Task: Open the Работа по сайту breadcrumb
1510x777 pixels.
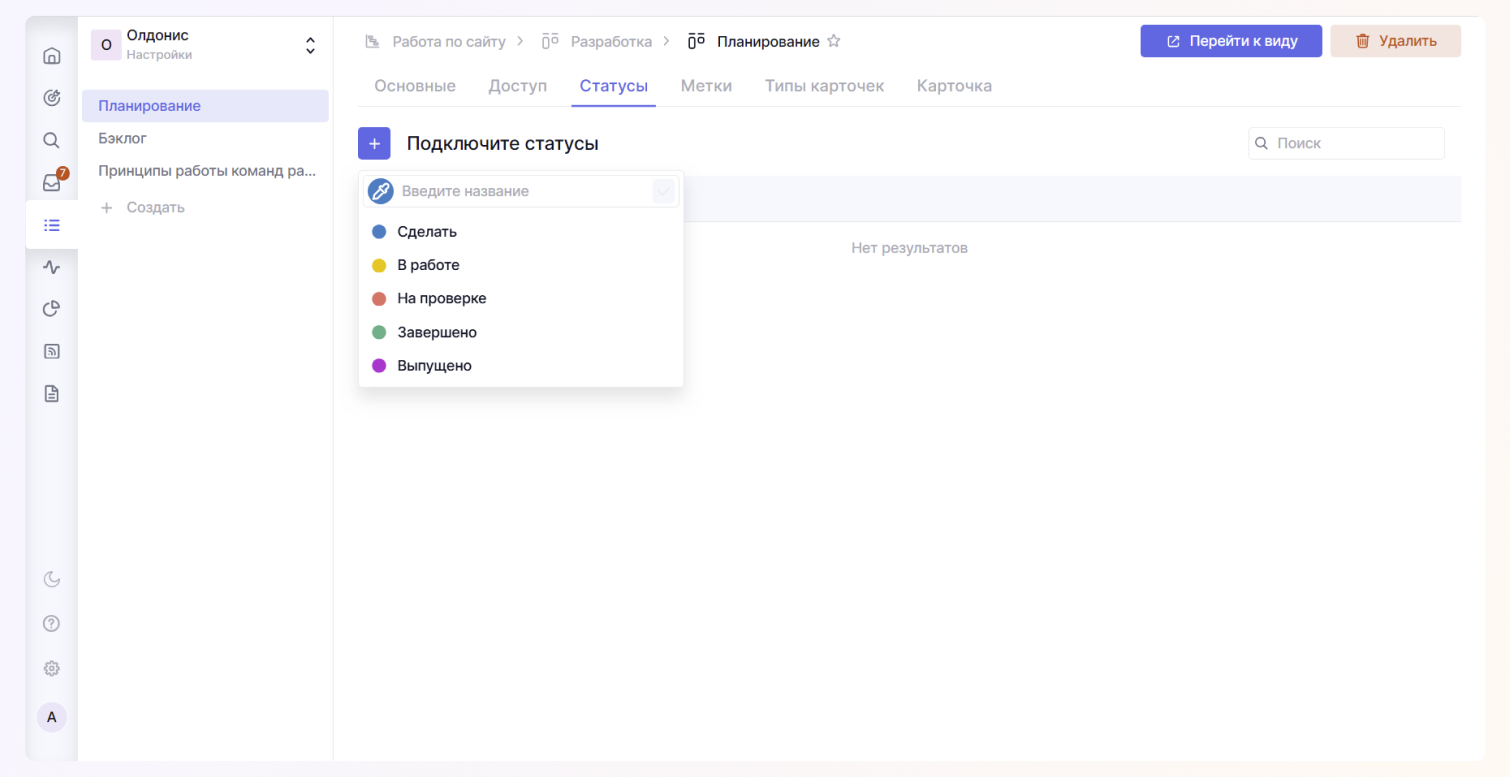Action: pyautogui.click(x=448, y=42)
